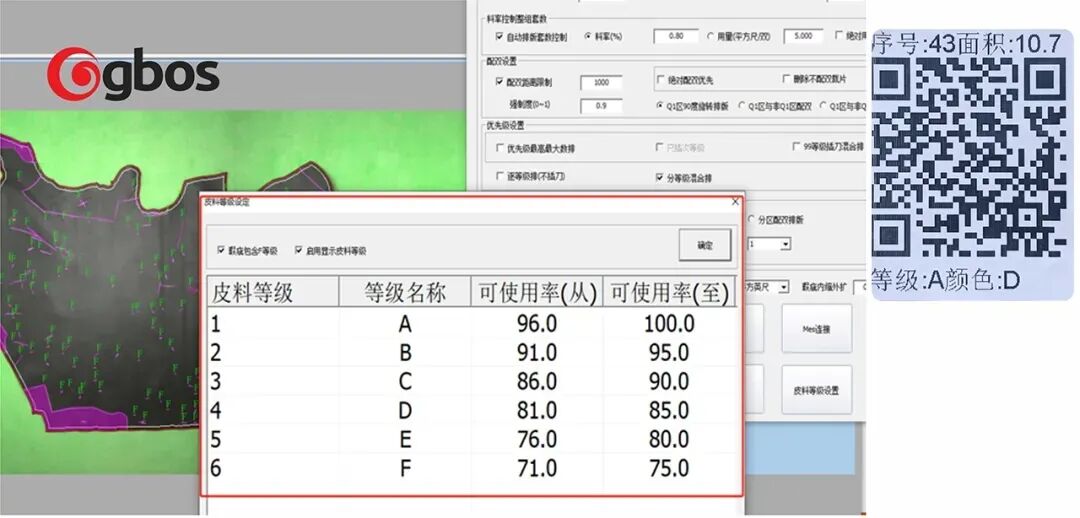Select Q1区与非Q1区配双 radio option
Image resolution: width=1080 pixels, height=518 pixels.
tap(742, 106)
